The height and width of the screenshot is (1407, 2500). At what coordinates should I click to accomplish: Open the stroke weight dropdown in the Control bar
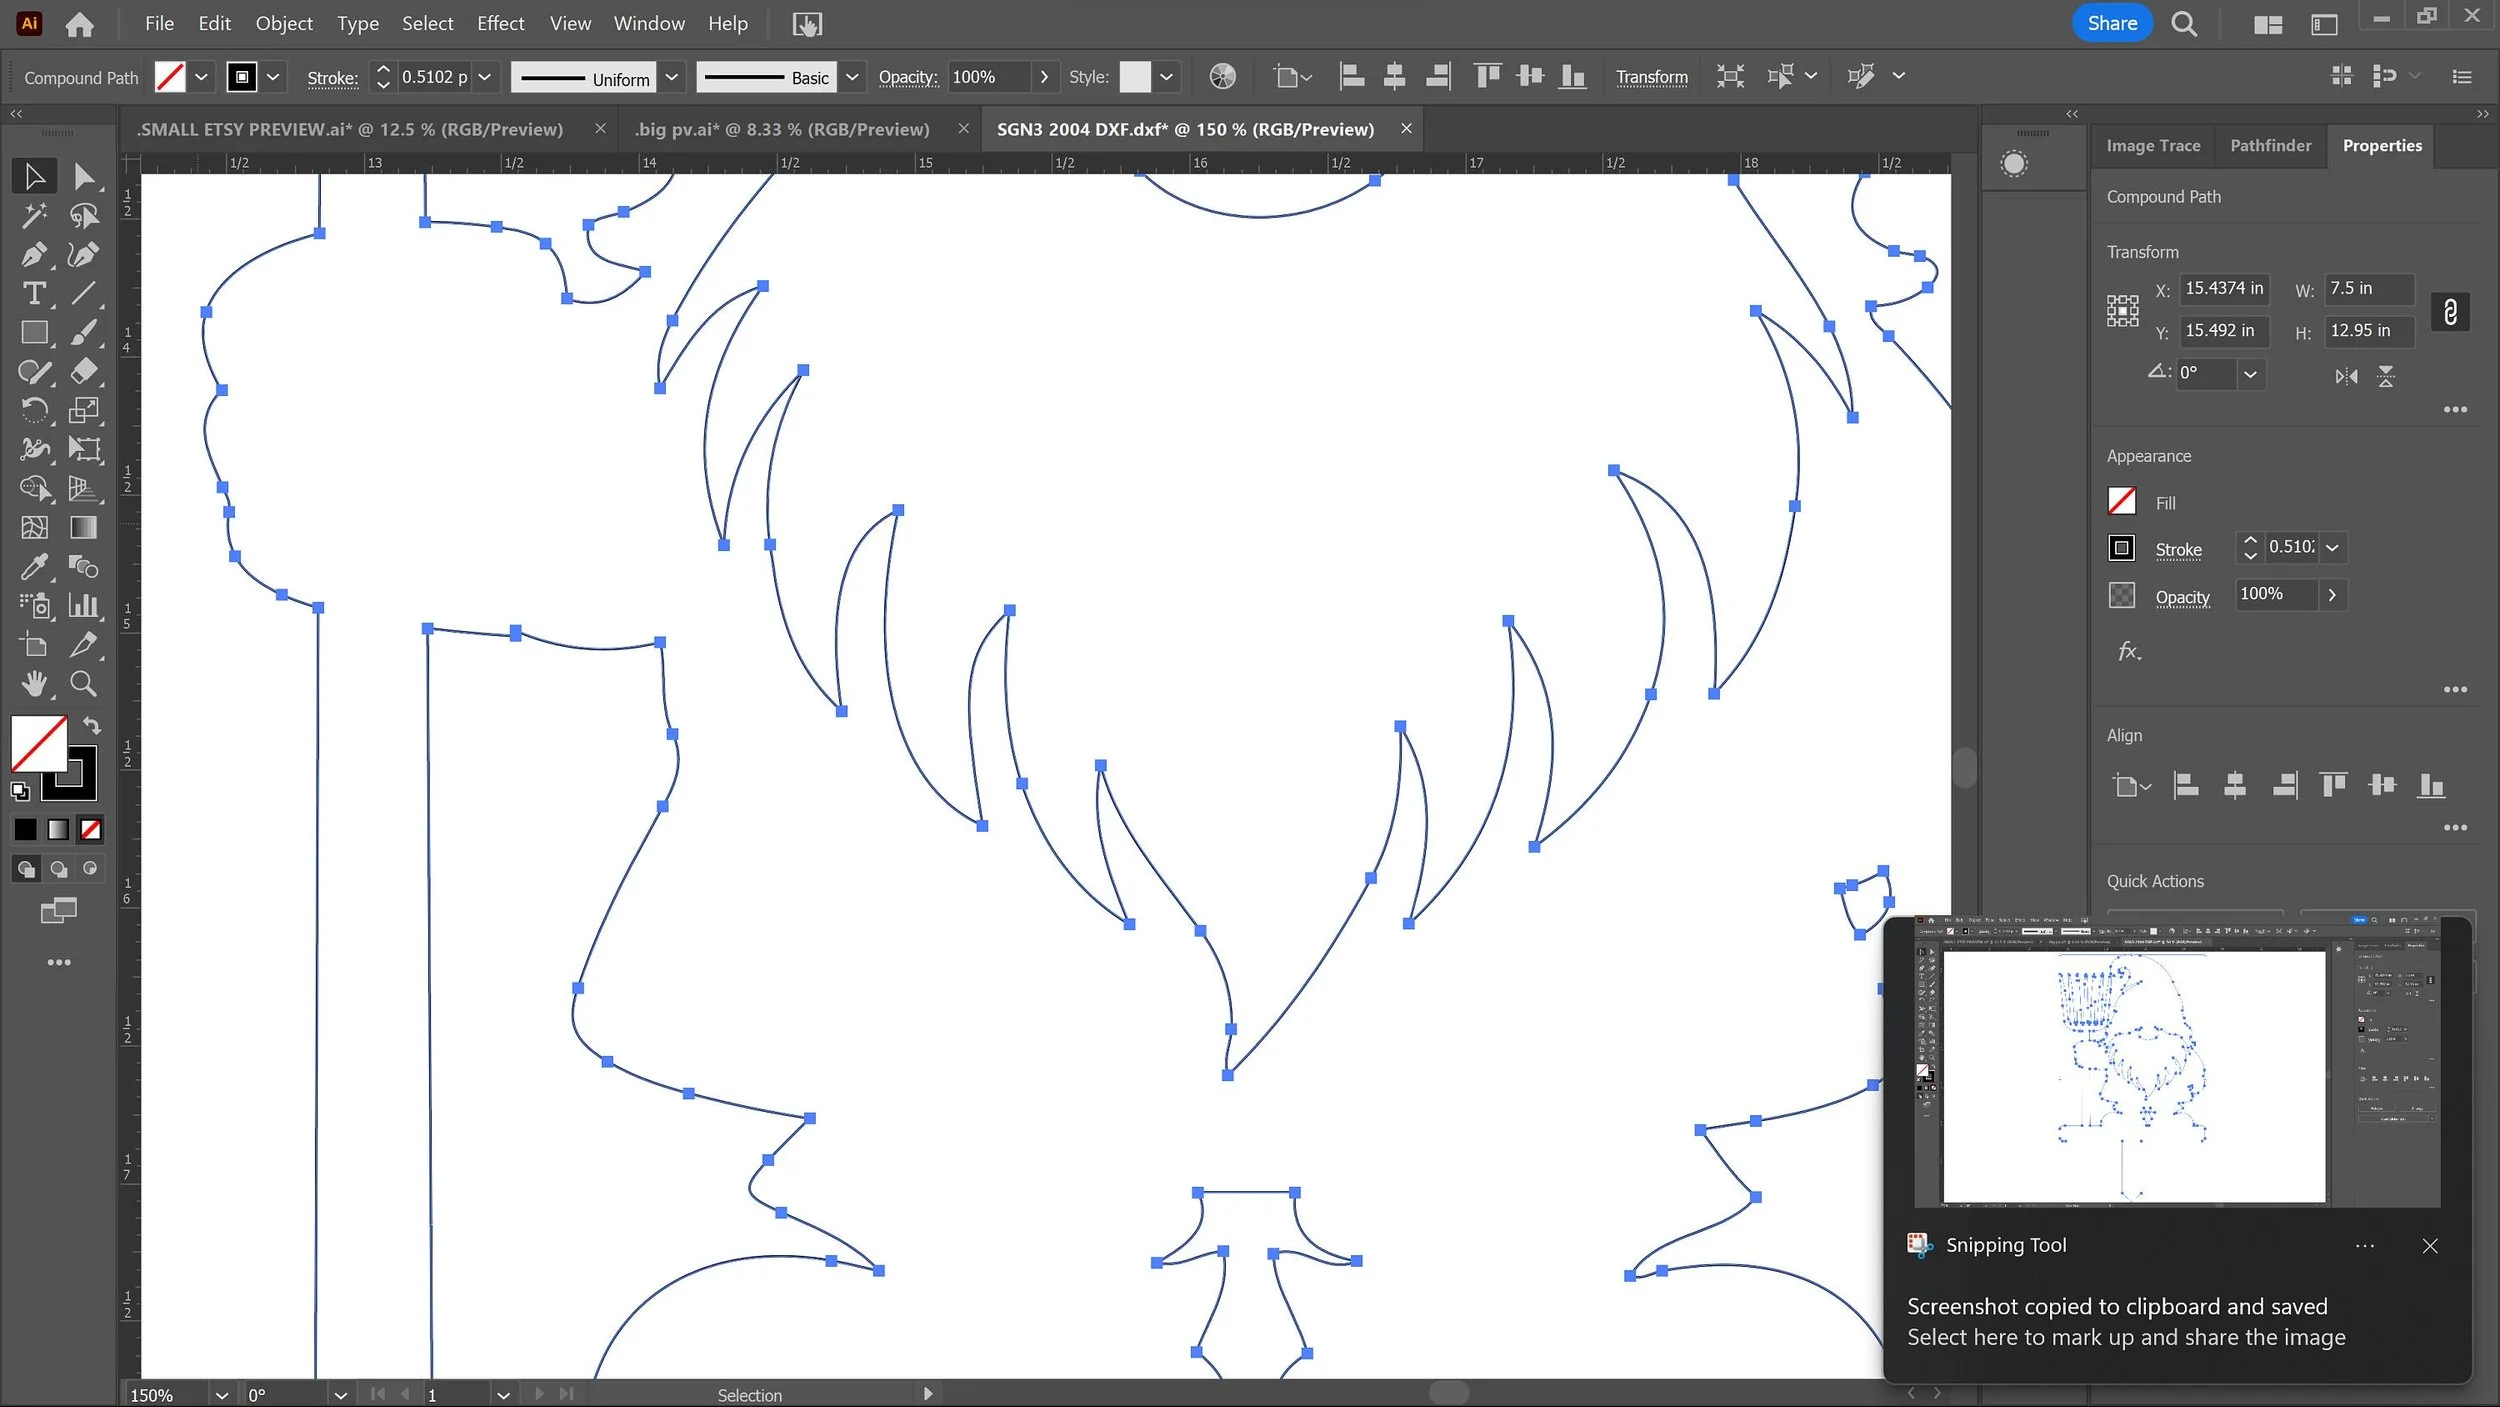[x=484, y=77]
